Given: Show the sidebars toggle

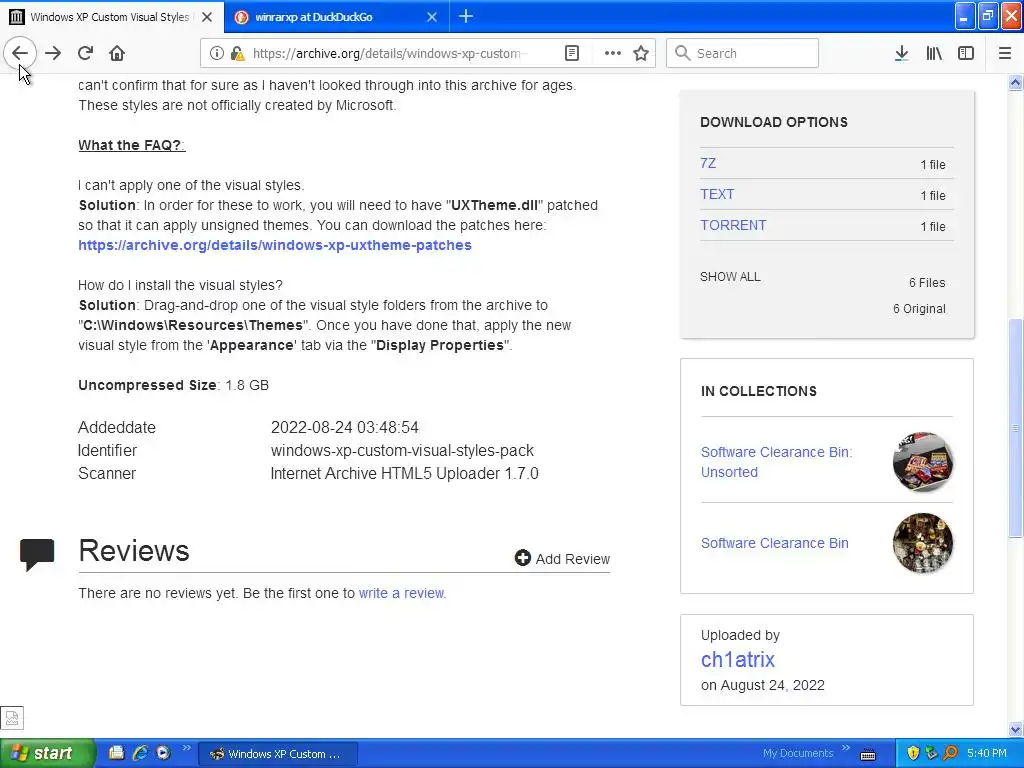Looking at the screenshot, I should pos(966,53).
